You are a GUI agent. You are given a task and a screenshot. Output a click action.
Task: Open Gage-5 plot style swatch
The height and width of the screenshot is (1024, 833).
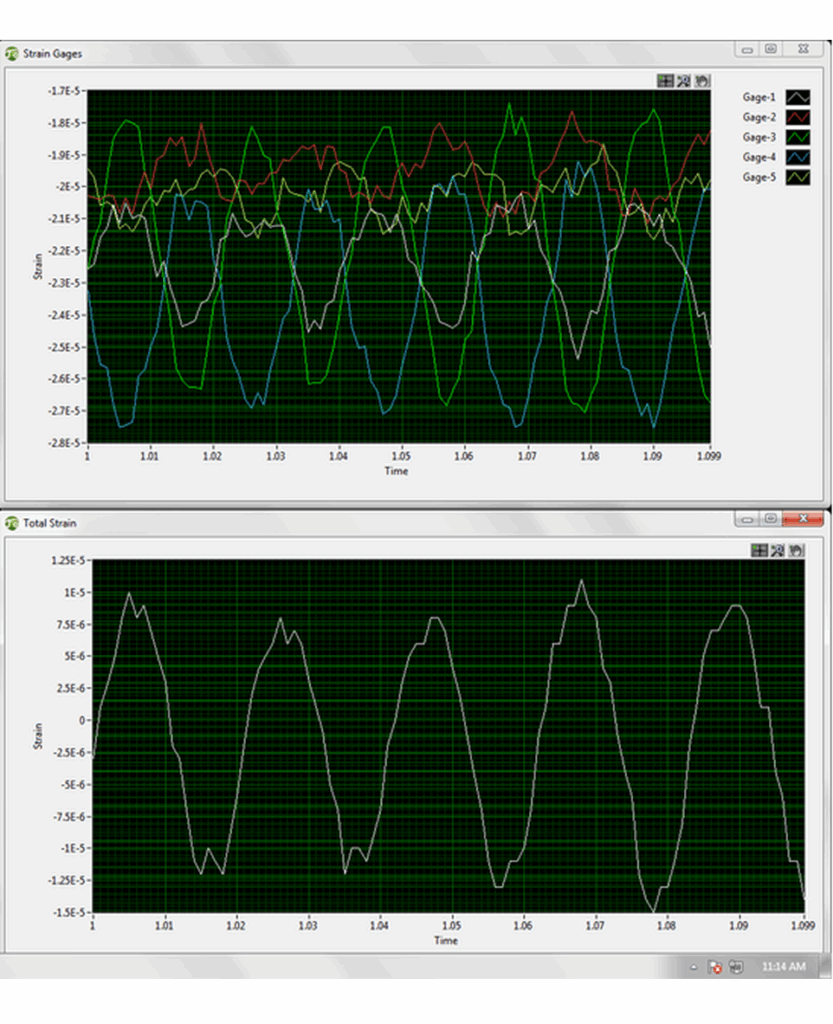click(x=798, y=177)
